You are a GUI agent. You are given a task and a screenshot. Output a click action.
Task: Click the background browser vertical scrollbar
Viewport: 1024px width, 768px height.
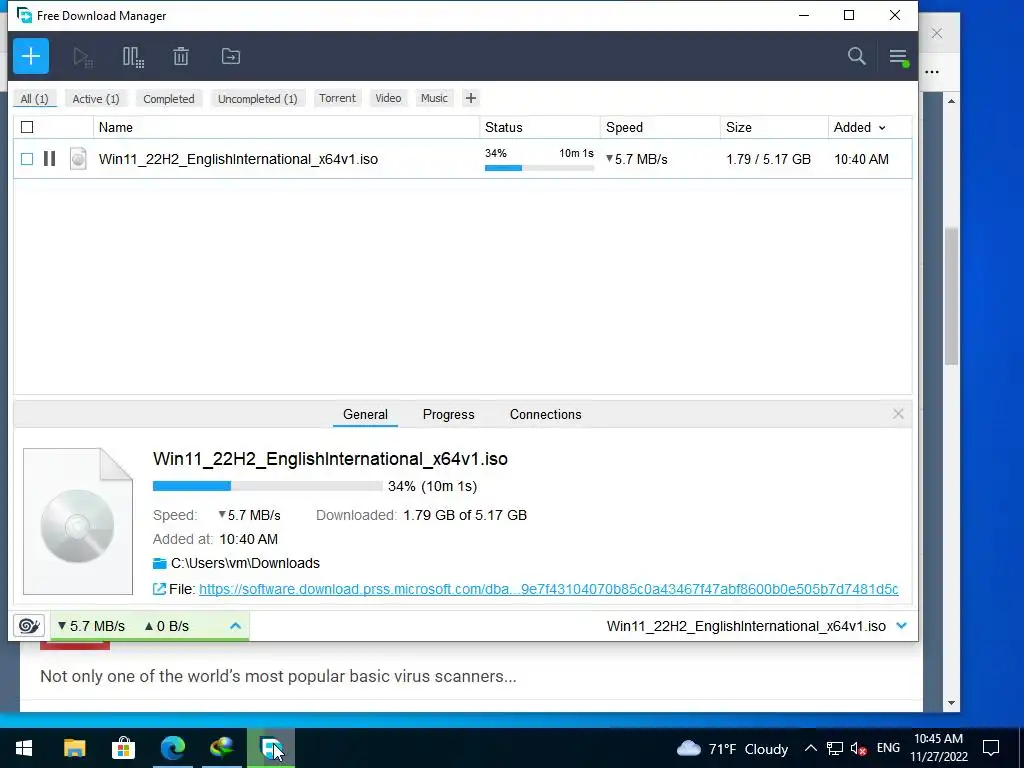pyautogui.click(x=952, y=296)
